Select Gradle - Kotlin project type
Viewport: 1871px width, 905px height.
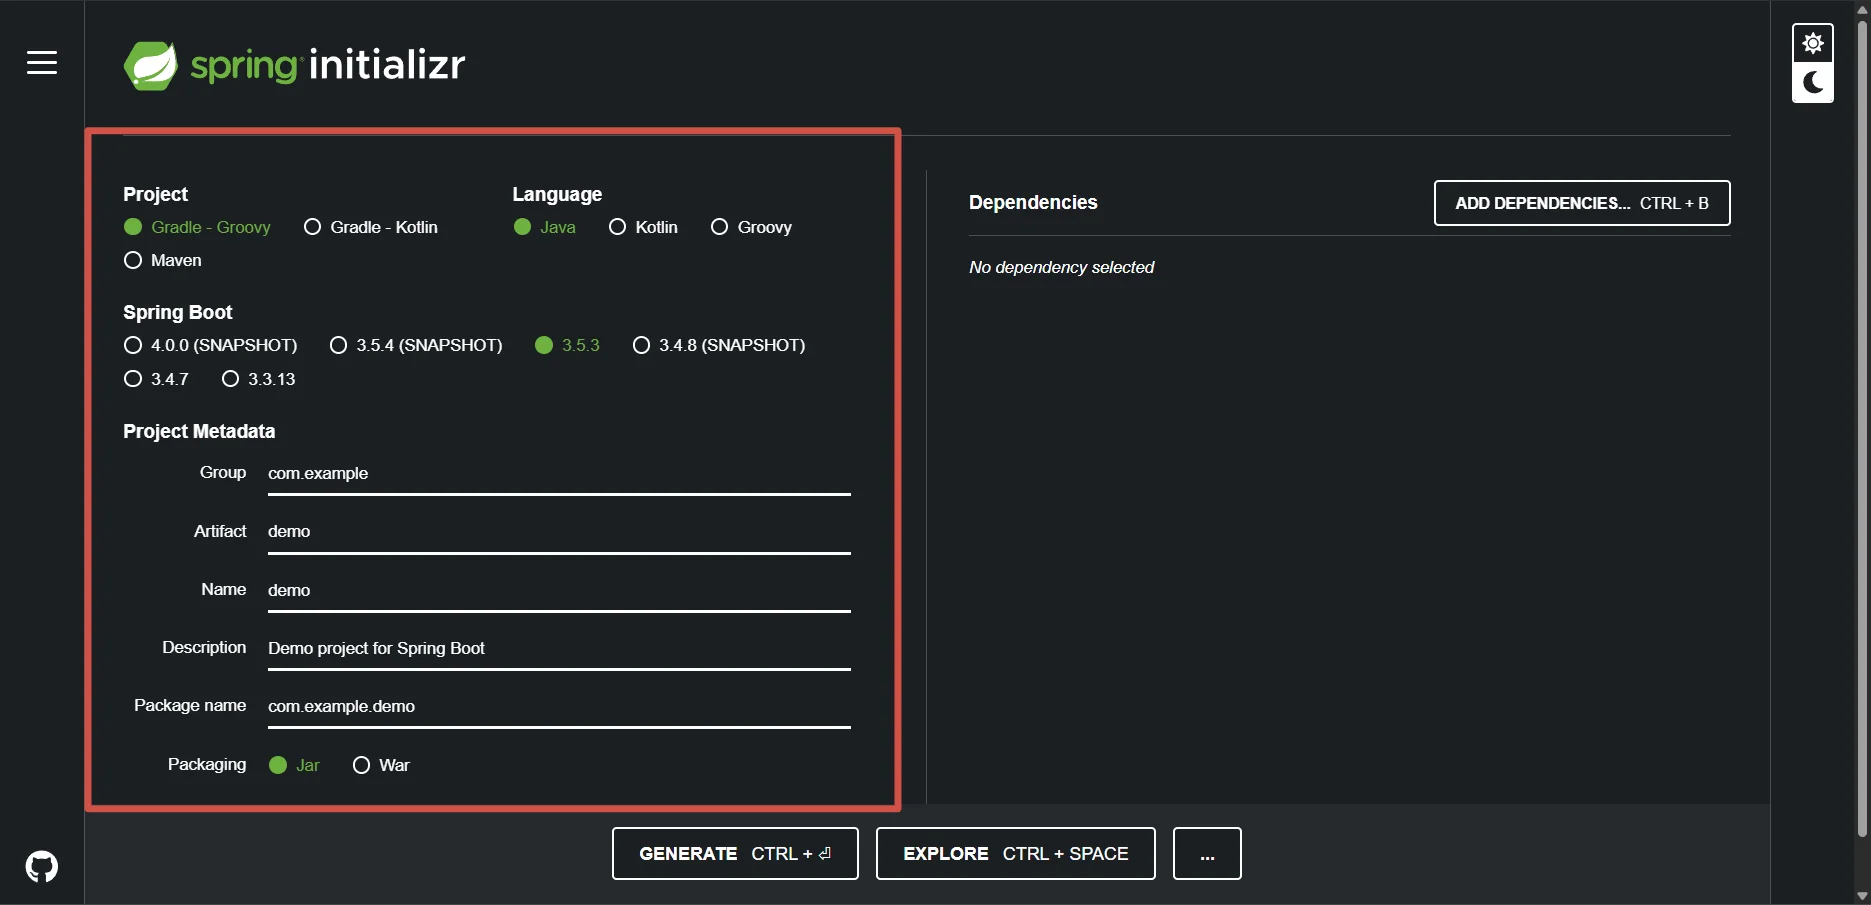tap(371, 227)
